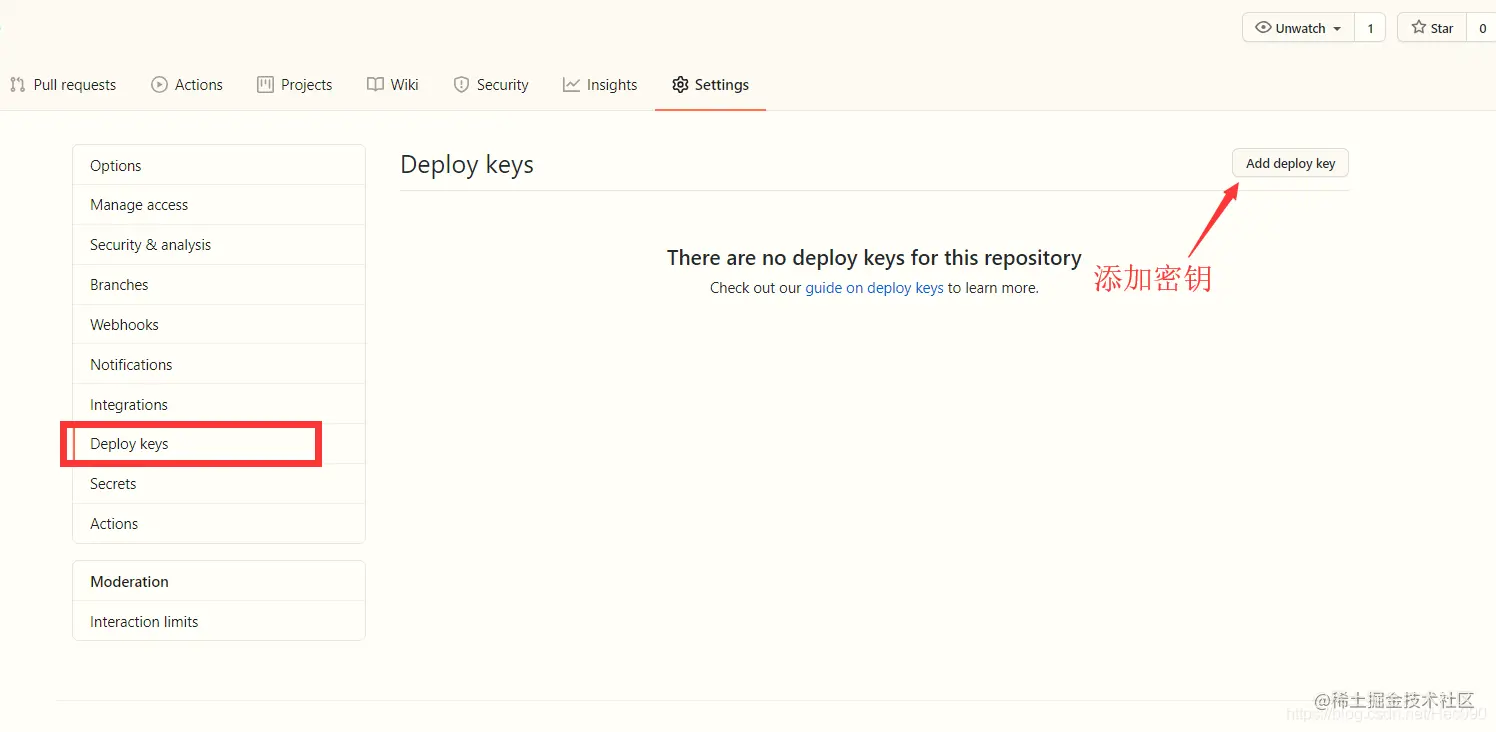Image resolution: width=1496 pixels, height=732 pixels.
Task: Open Notifications settings
Action: [x=219, y=365]
